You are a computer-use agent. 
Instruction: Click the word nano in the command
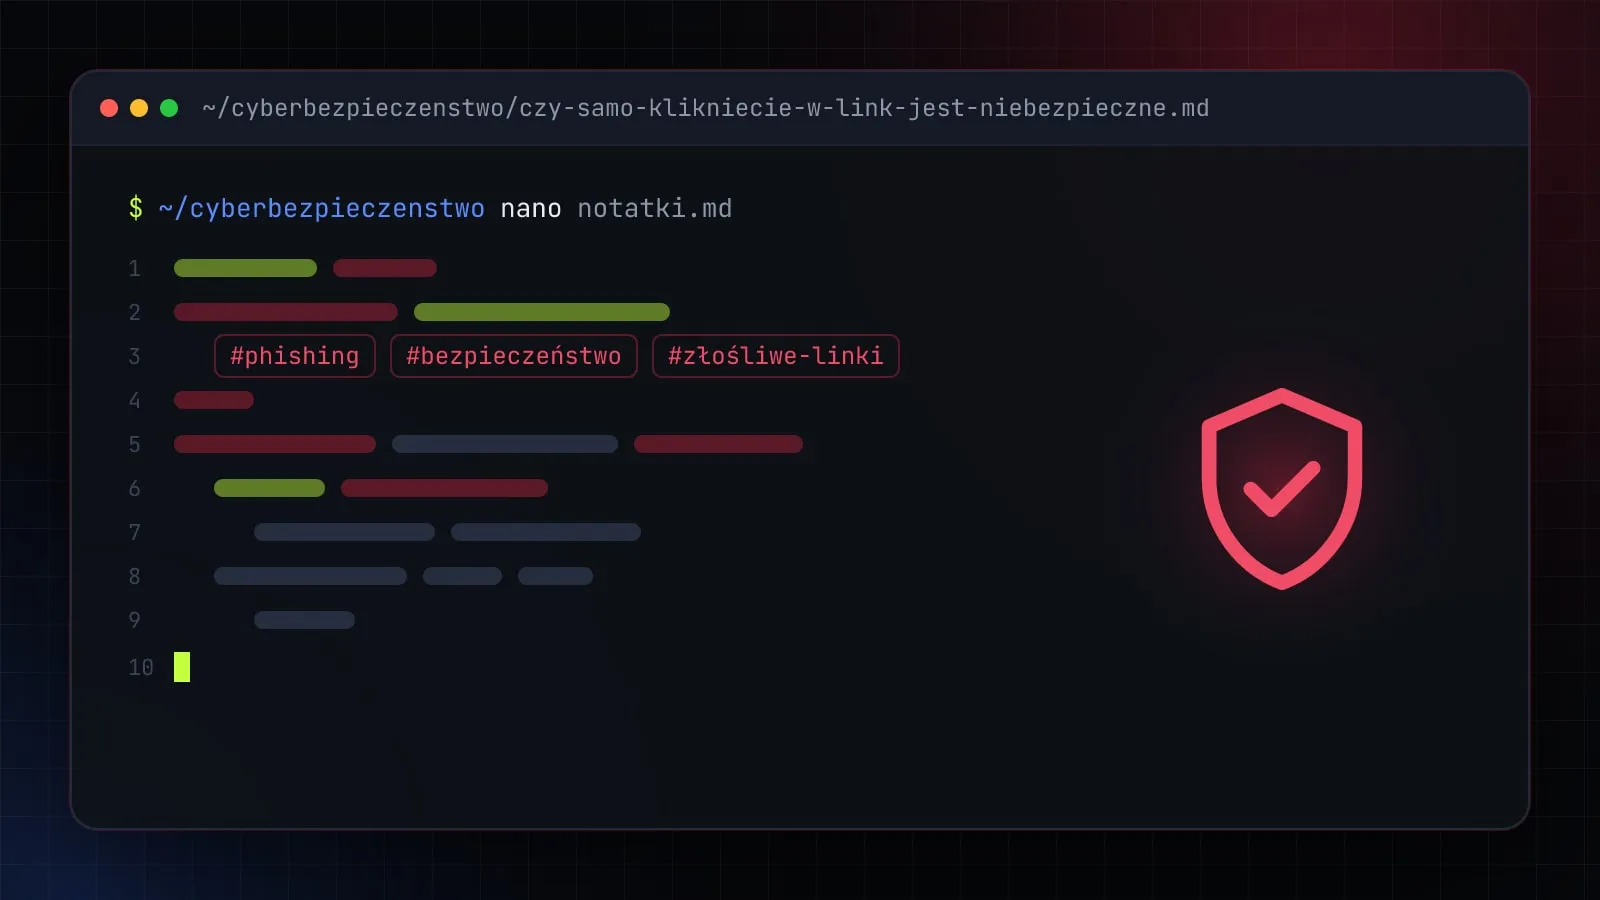tap(531, 208)
